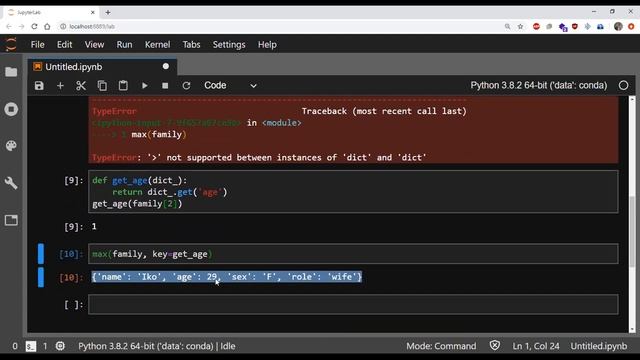Close the Untitled.ipynb tab via unsaved dot
Screen dimensions: 640x360
pyautogui.click(x=166, y=66)
